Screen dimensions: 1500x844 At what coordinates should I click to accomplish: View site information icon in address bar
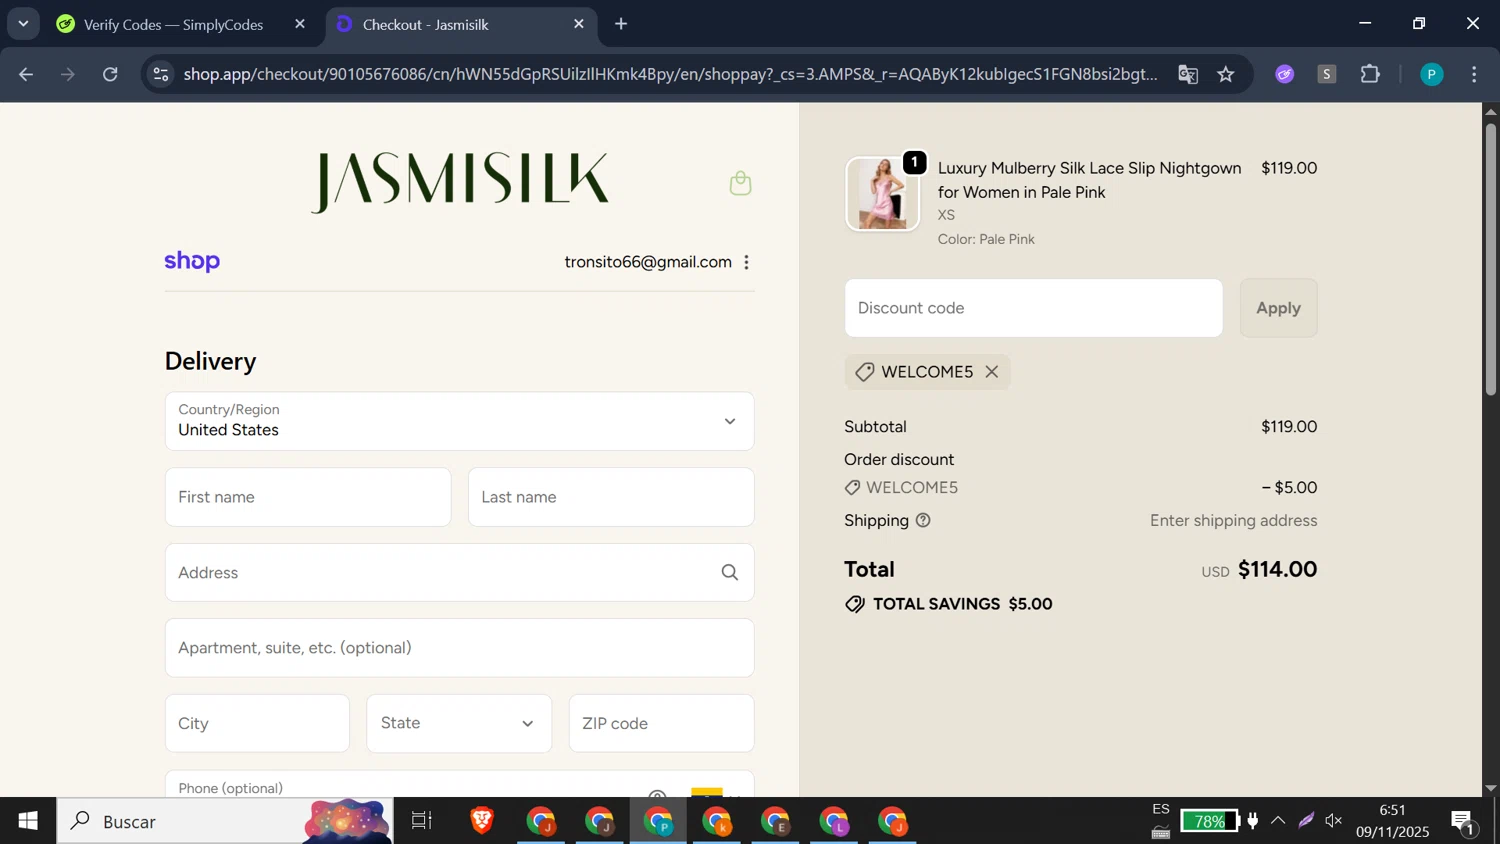(161, 74)
